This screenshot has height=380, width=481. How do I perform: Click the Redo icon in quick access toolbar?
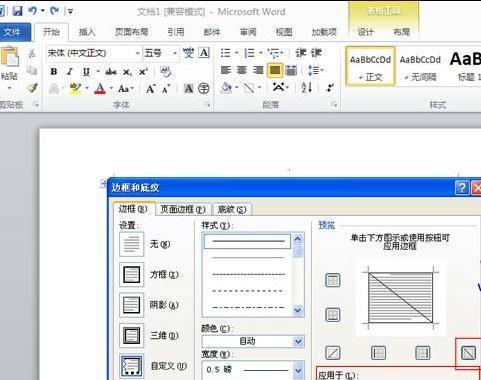click(x=54, y=11)
